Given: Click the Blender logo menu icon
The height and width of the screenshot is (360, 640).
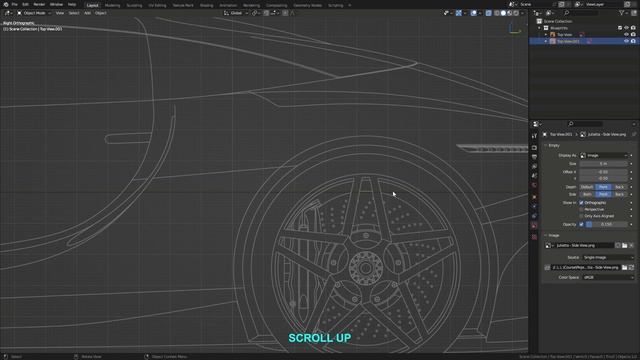Looking at the screenshot, I should (x=6, y=4).
